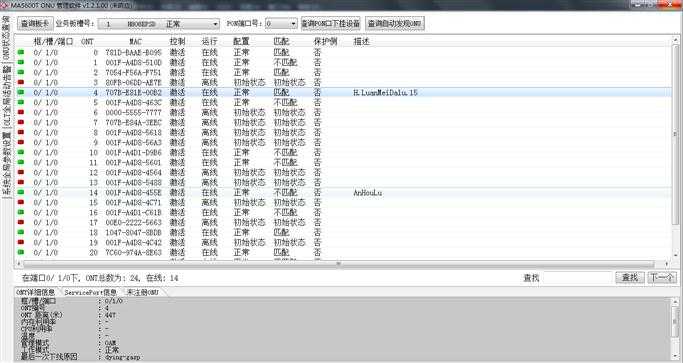The width and height of the screenshot is (683, 363).
Task: Switch to the ONT详细信息 tab
Action: click(x=36, y=292)
